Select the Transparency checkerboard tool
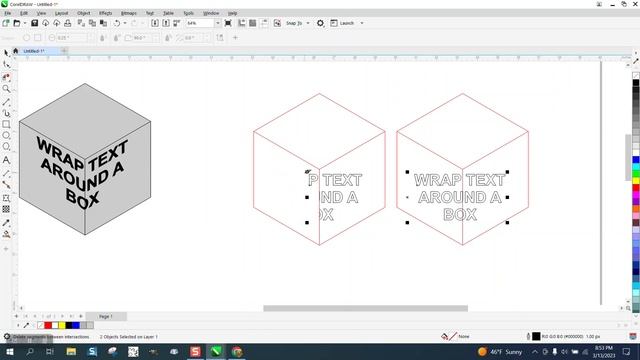640x360 pixels. click(6, 209)
